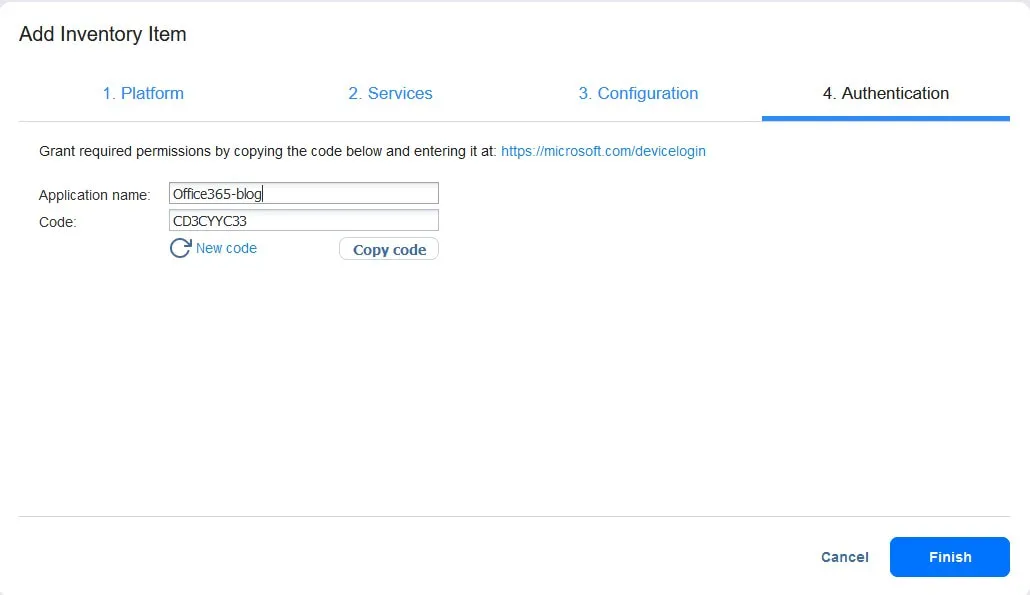Click the Add Inventory Item dialog title

click(103, 34)
